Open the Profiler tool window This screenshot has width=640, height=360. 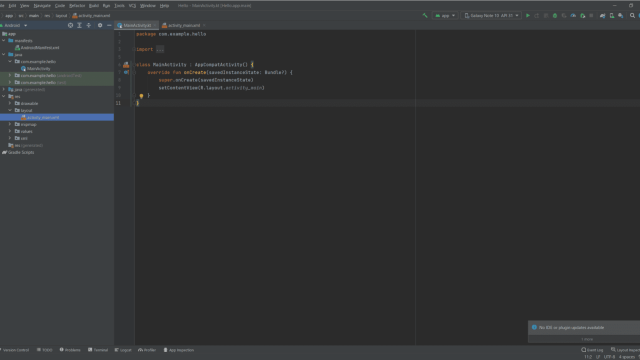tap(147, 350)
